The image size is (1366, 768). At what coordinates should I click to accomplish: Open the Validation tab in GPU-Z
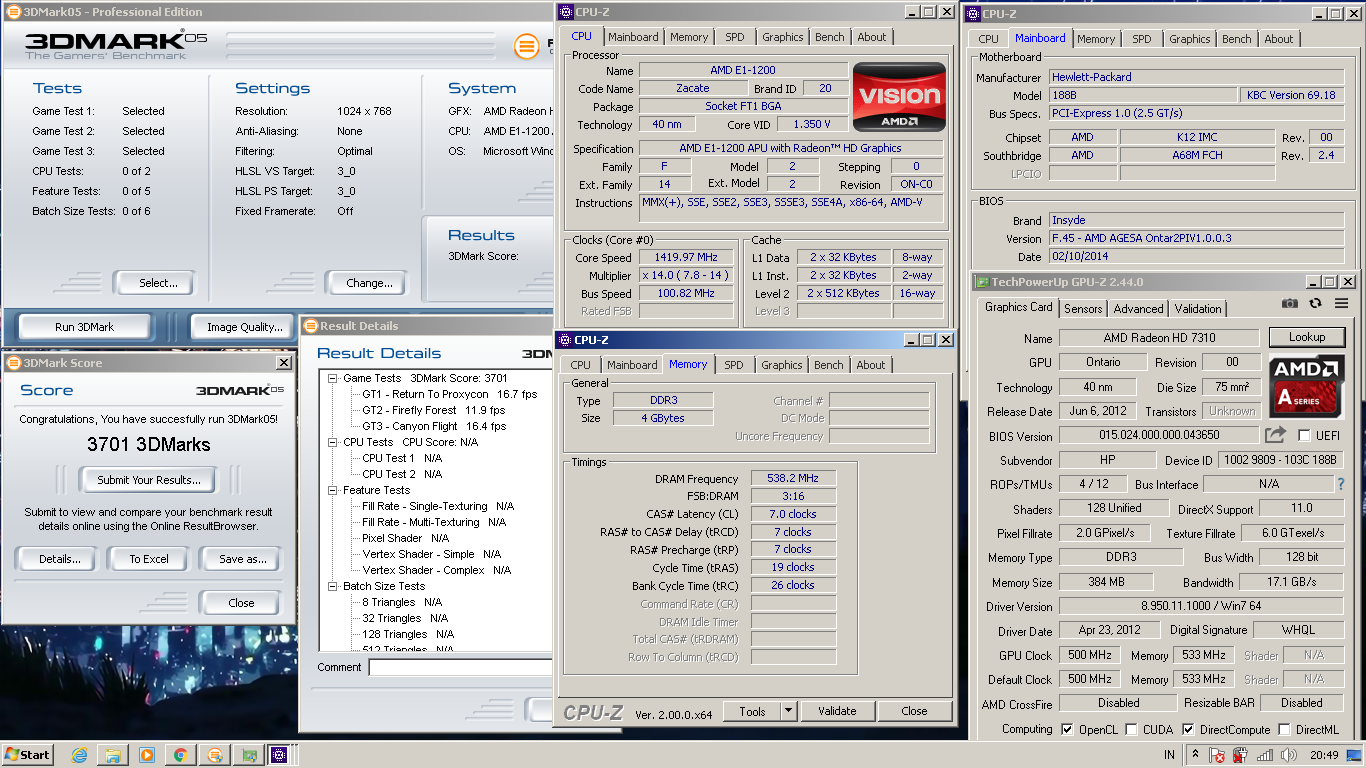1198,309
